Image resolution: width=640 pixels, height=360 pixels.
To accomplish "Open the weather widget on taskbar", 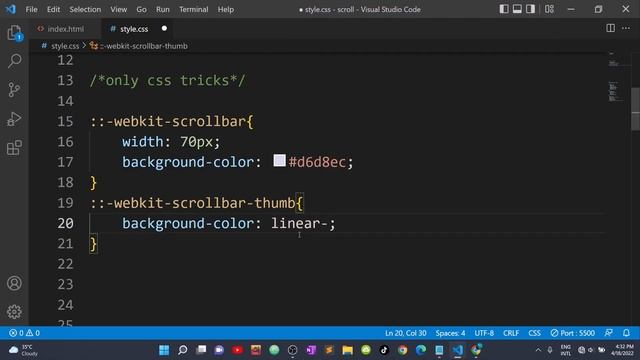I will [23, 350].
